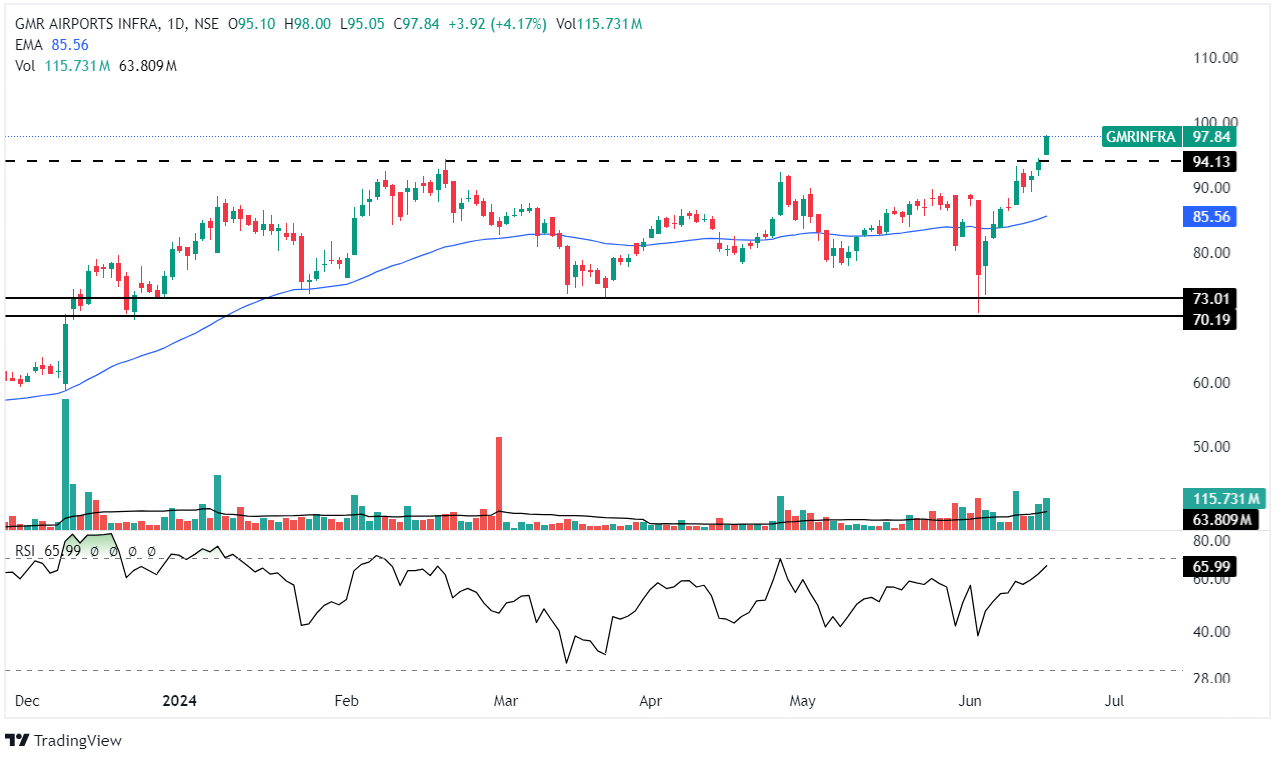Click the GMRINFRA price tag
The height and width of the screenshot is (762, 1283).
(1141, 137)
